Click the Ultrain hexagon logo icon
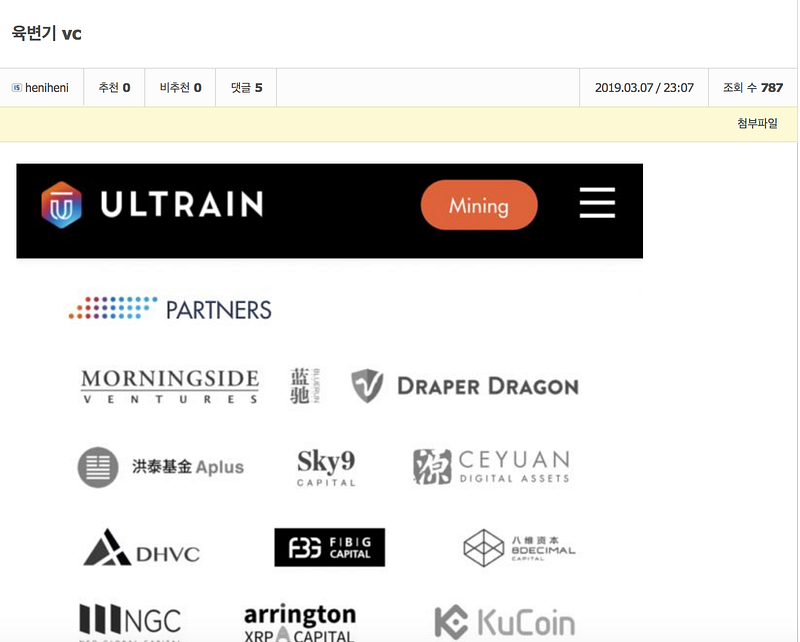800x642 pixels. tap(62, 205)
